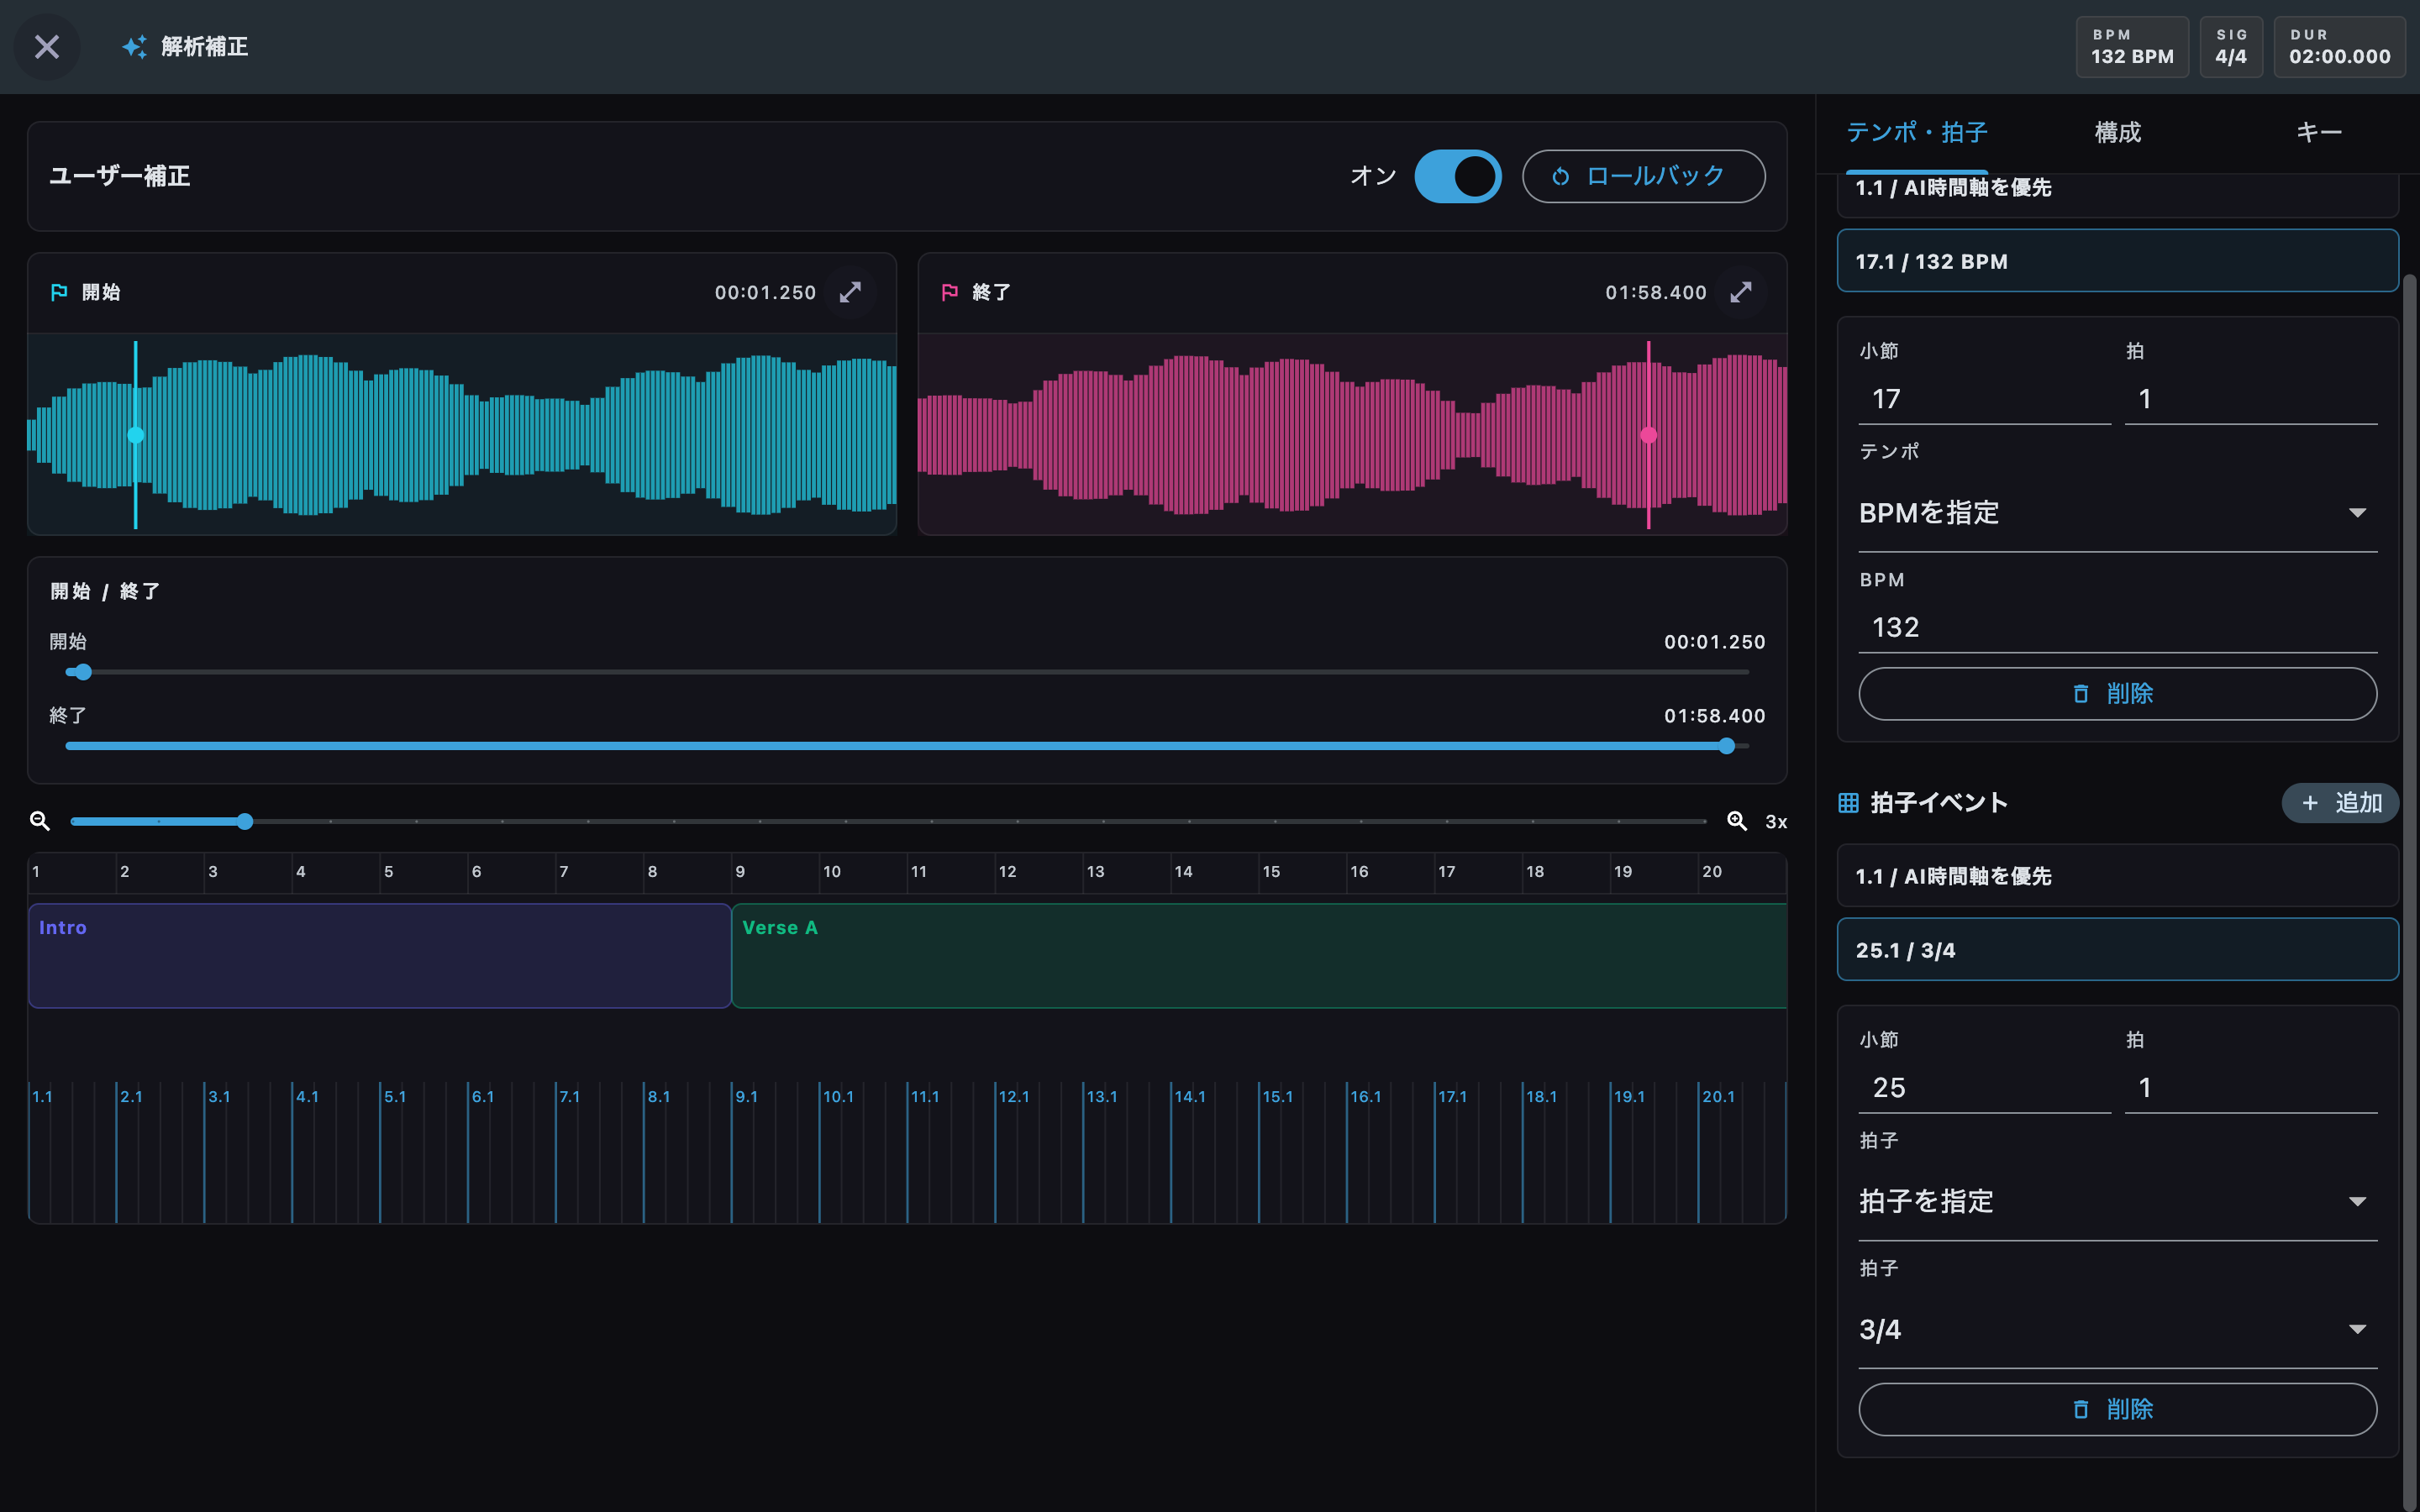2420x1512 pixels.
Task: Click the 小節 field showing 25
Action: coord(1984,1088)
